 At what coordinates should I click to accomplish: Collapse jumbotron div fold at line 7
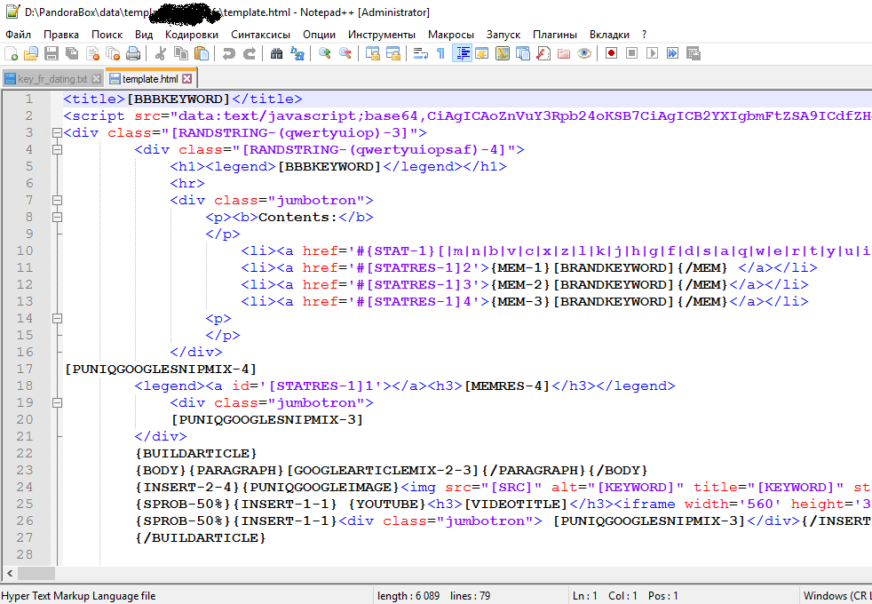point(57,200)
